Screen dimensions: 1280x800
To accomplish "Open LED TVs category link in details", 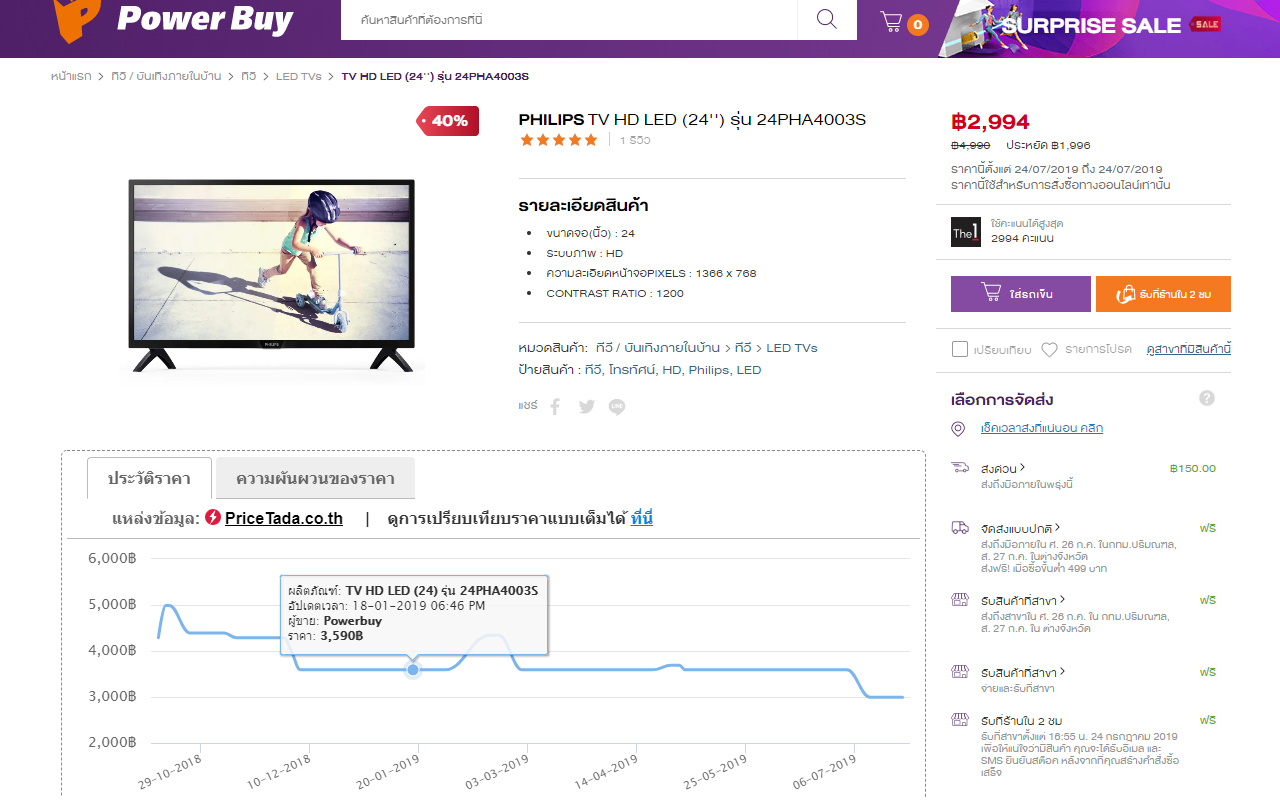I will (792, 348).
